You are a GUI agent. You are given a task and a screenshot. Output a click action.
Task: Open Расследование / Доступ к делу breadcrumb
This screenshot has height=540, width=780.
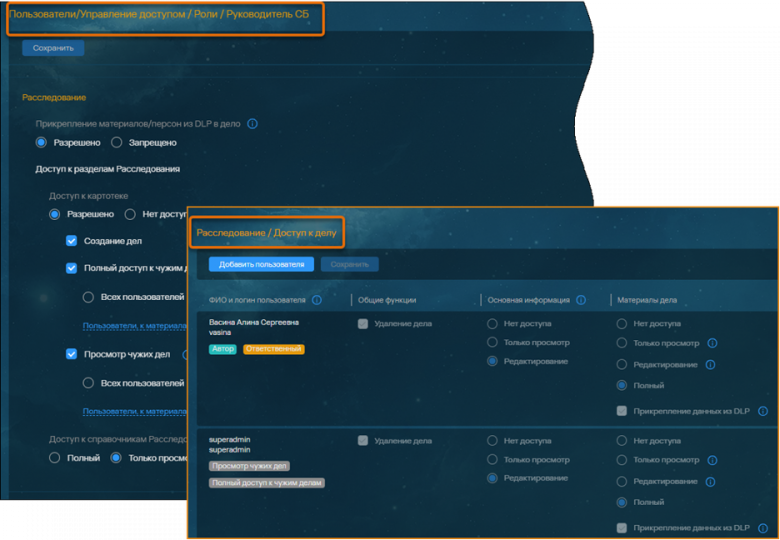click(267, 233)
